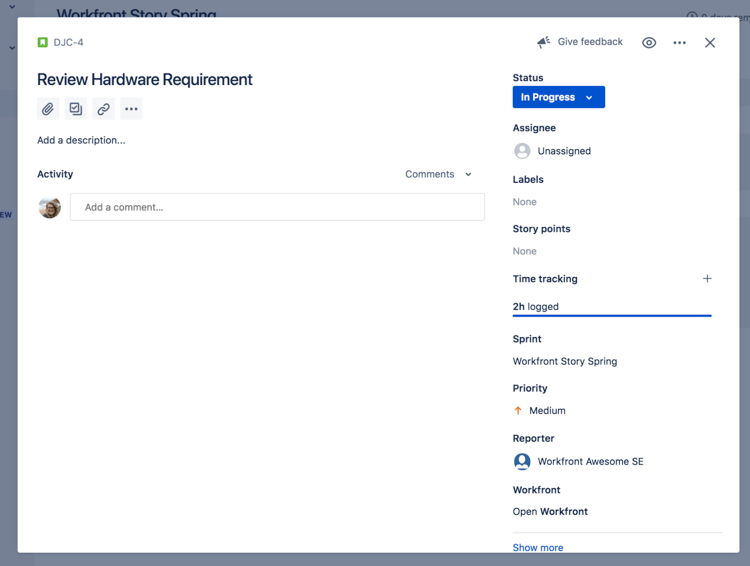Click the link issue chain icon
Screen dimensions: 750x566
pos(103,109)
